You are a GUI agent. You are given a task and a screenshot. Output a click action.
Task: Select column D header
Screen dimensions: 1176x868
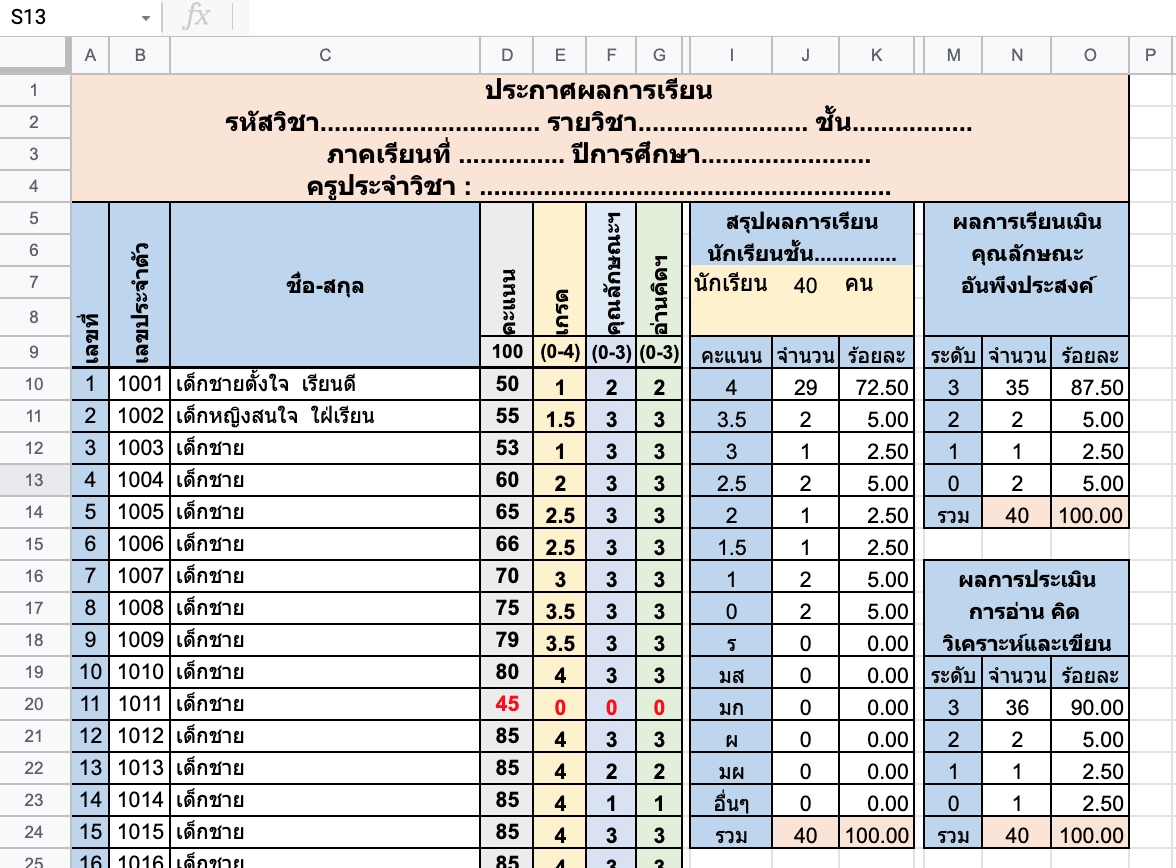[507, 55]
